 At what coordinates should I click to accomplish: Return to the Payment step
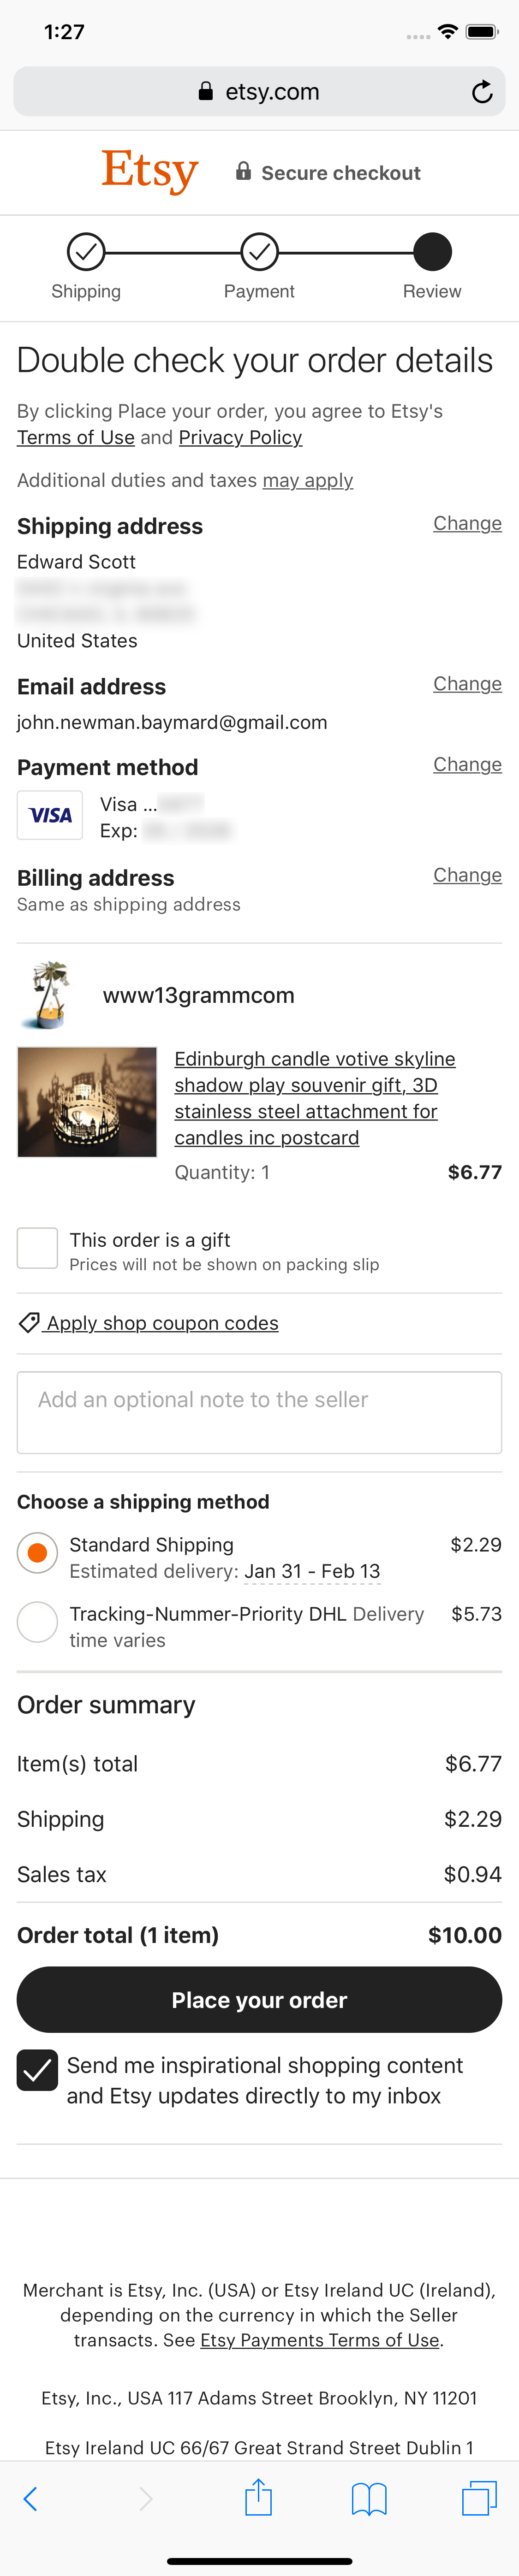click(259, 252)
